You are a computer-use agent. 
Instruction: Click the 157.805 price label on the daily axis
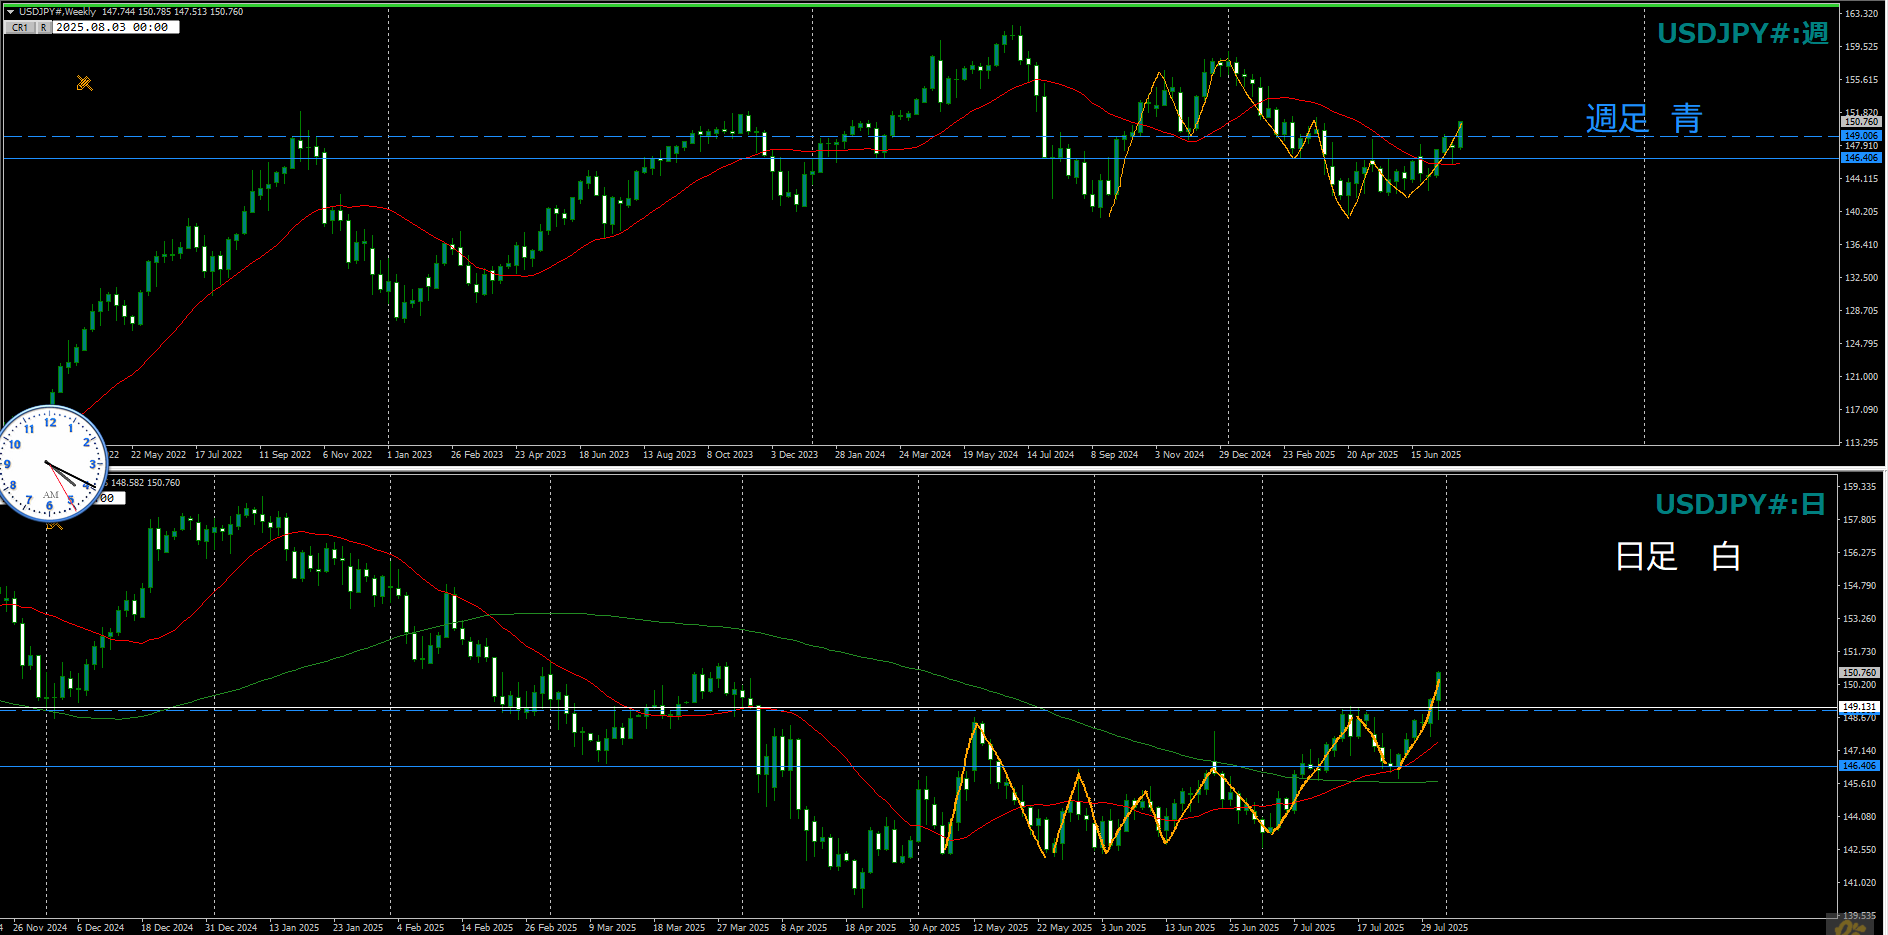[x=1859, y=520]
